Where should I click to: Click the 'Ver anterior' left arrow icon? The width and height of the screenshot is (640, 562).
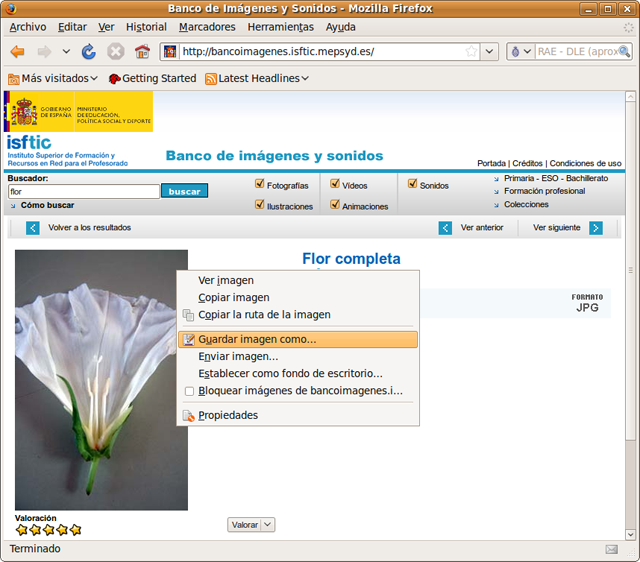click(x=445, y=228)
